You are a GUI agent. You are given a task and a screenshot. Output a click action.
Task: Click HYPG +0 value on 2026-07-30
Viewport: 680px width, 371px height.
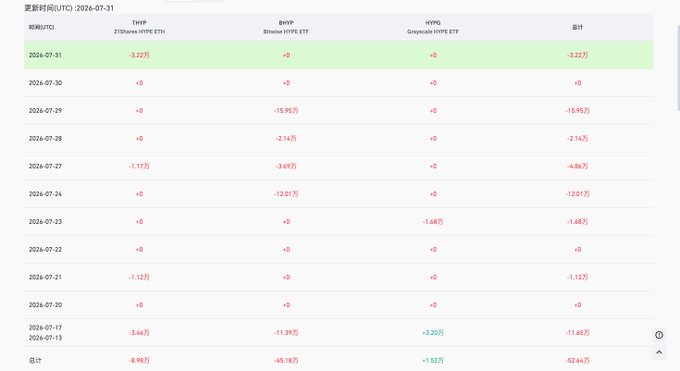tap(433, 83)
